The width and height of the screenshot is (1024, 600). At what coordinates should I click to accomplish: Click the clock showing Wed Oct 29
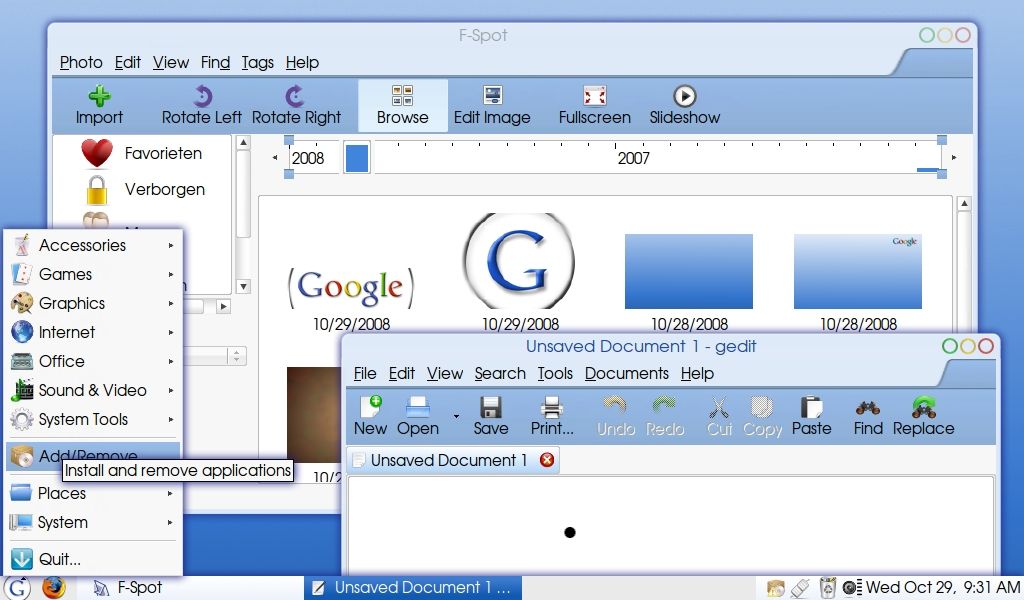(943, 588)
